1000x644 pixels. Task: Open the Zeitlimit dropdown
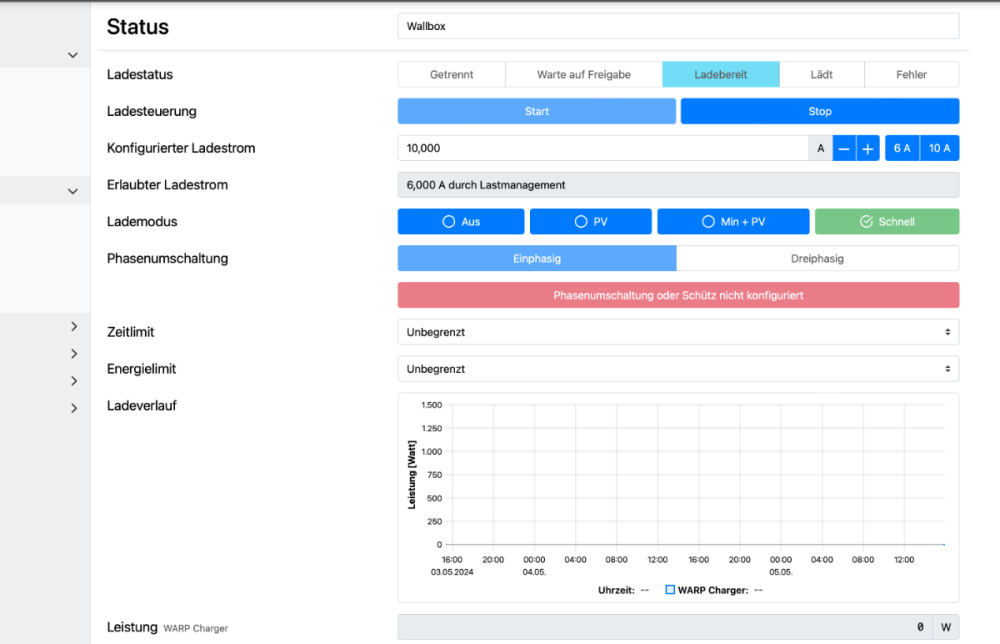[x=677, y=332]
